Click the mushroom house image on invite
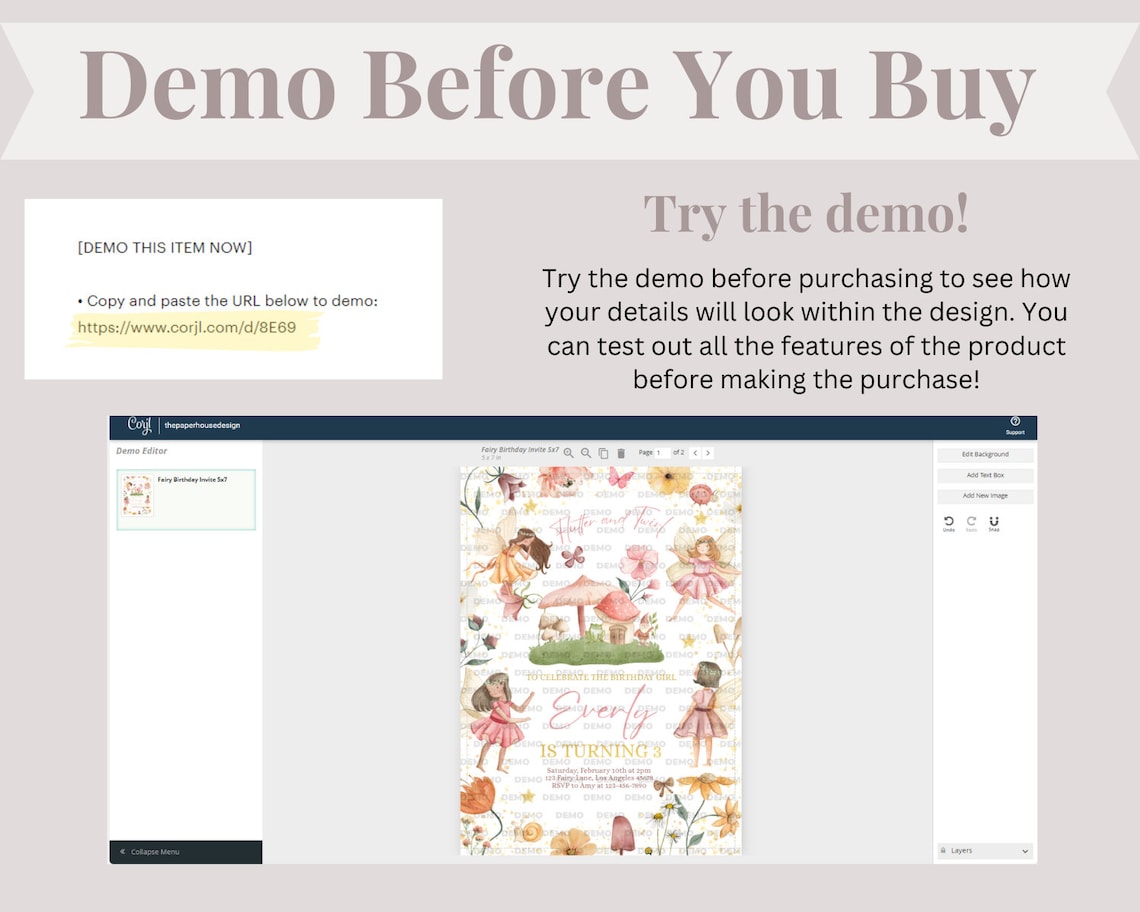Screen dimensions: 1140x912 596,618
